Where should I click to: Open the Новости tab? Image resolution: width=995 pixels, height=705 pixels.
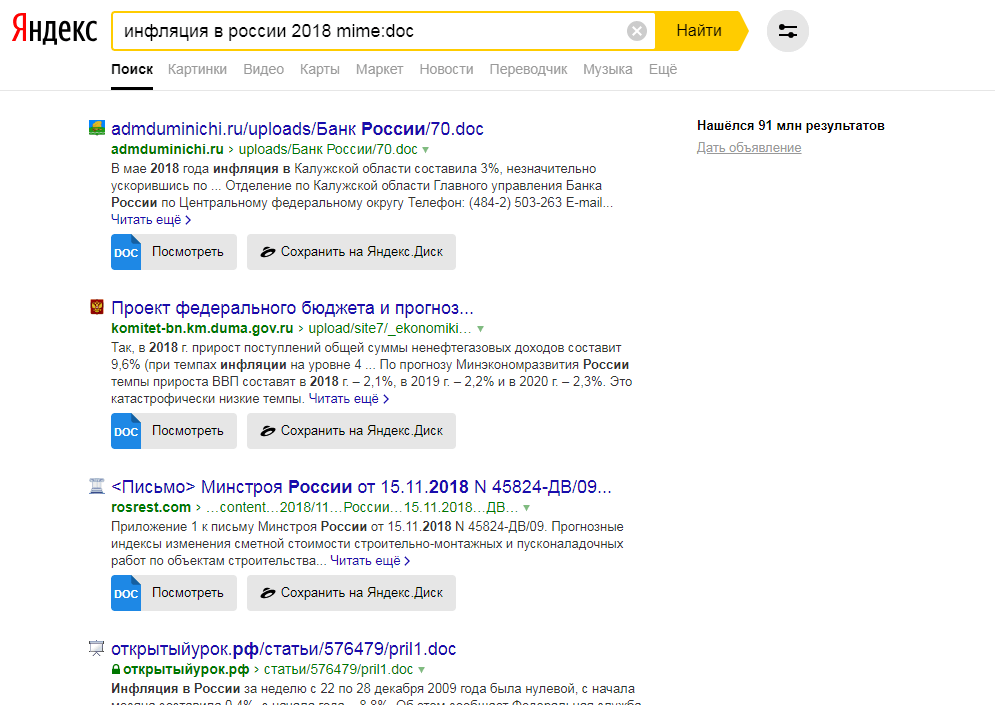pyautogui.click(x=446, y=69)
